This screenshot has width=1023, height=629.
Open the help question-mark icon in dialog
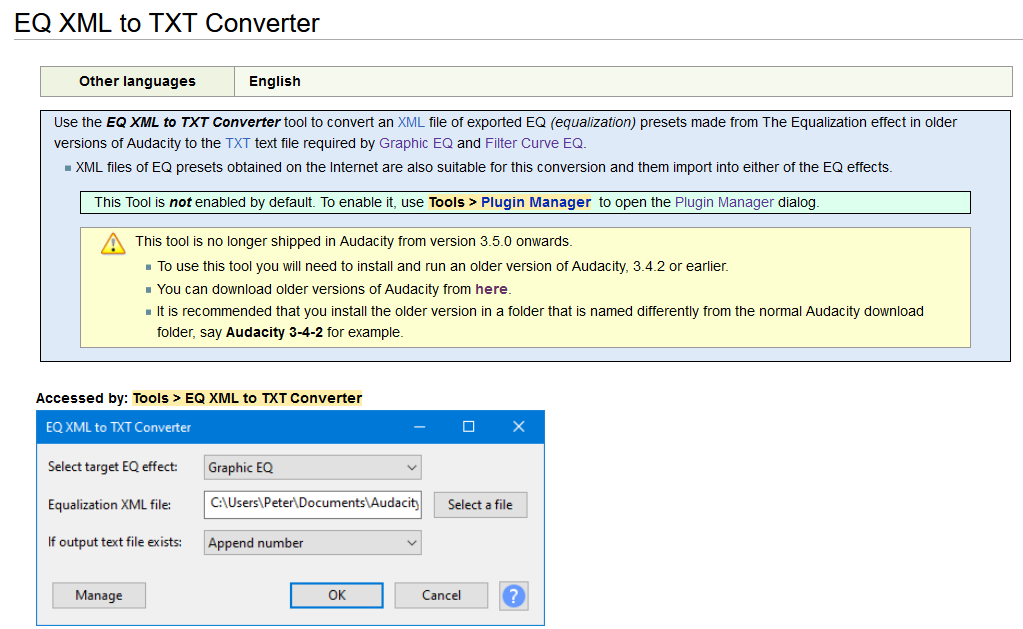(x=513, y=595)
